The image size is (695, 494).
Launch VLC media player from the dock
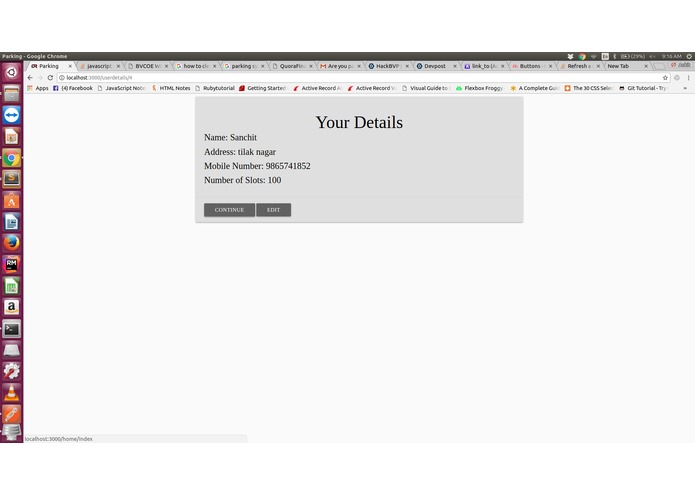point(12,393)
